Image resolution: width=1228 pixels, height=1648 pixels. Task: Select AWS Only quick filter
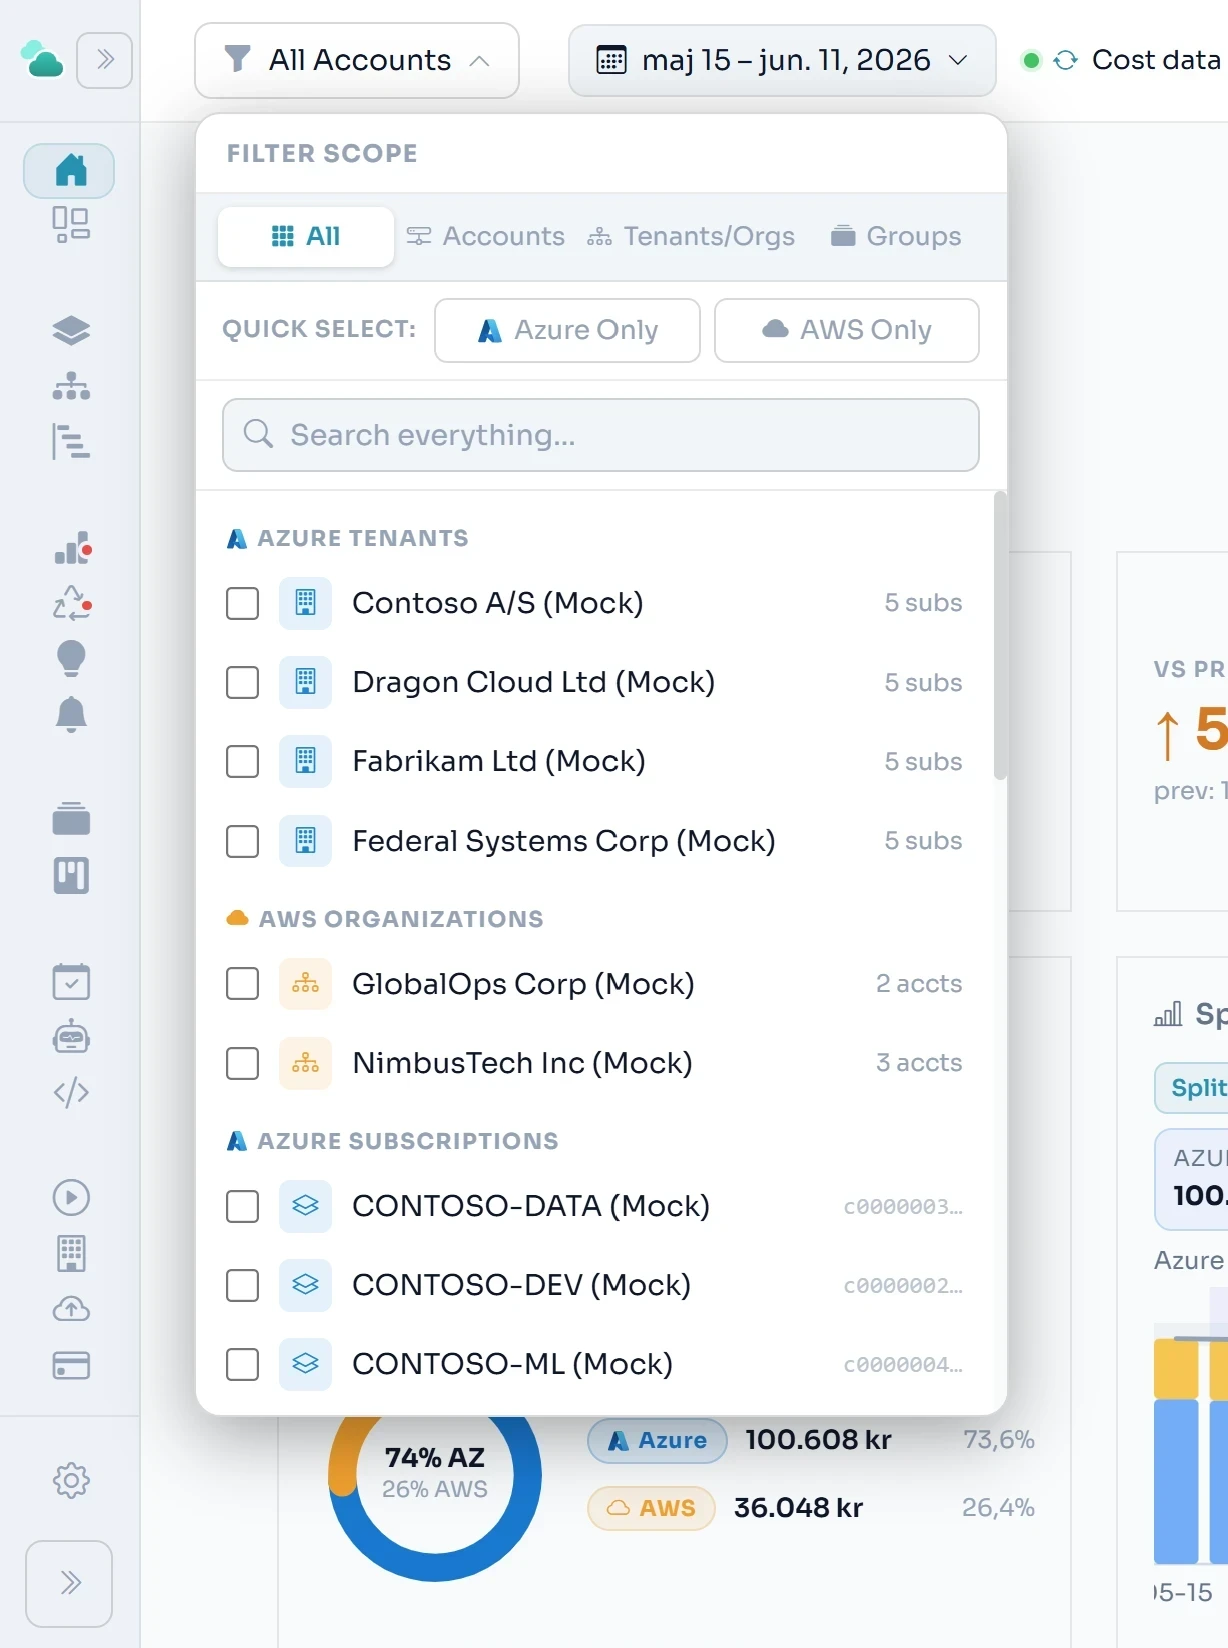click(x=847, y=330)
